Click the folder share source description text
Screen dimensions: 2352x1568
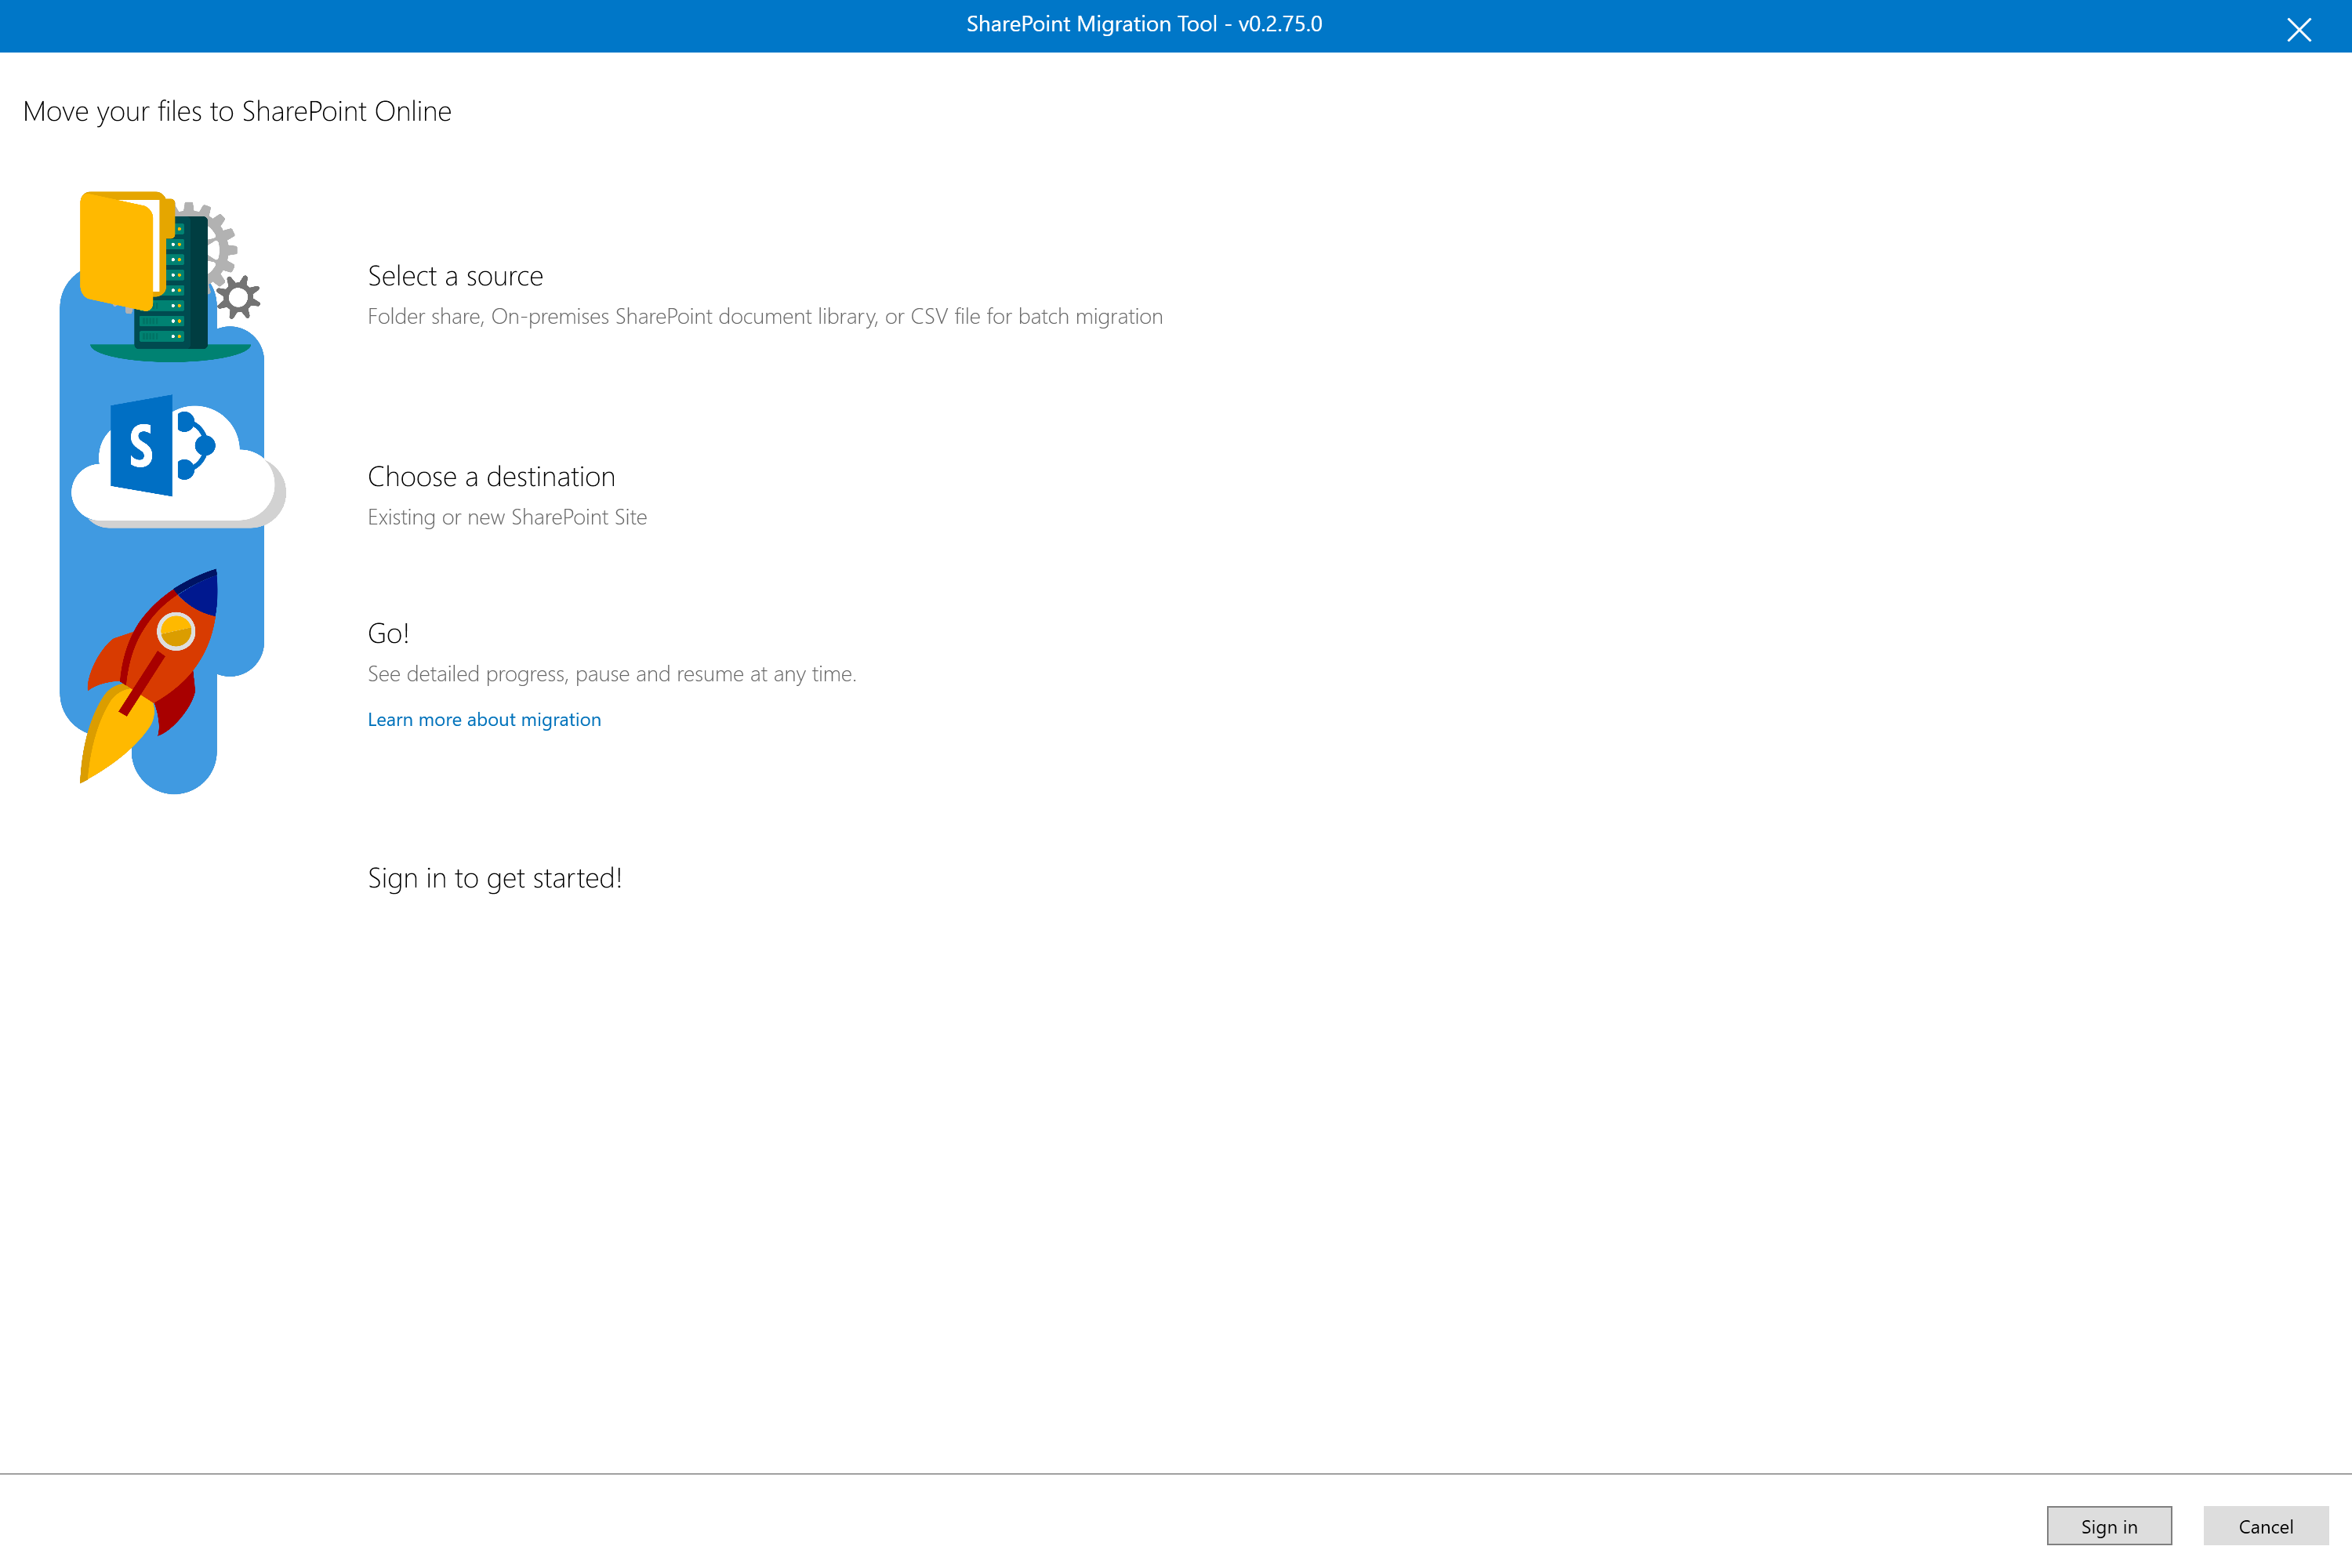pyautogui.click(x=765, y=316)
